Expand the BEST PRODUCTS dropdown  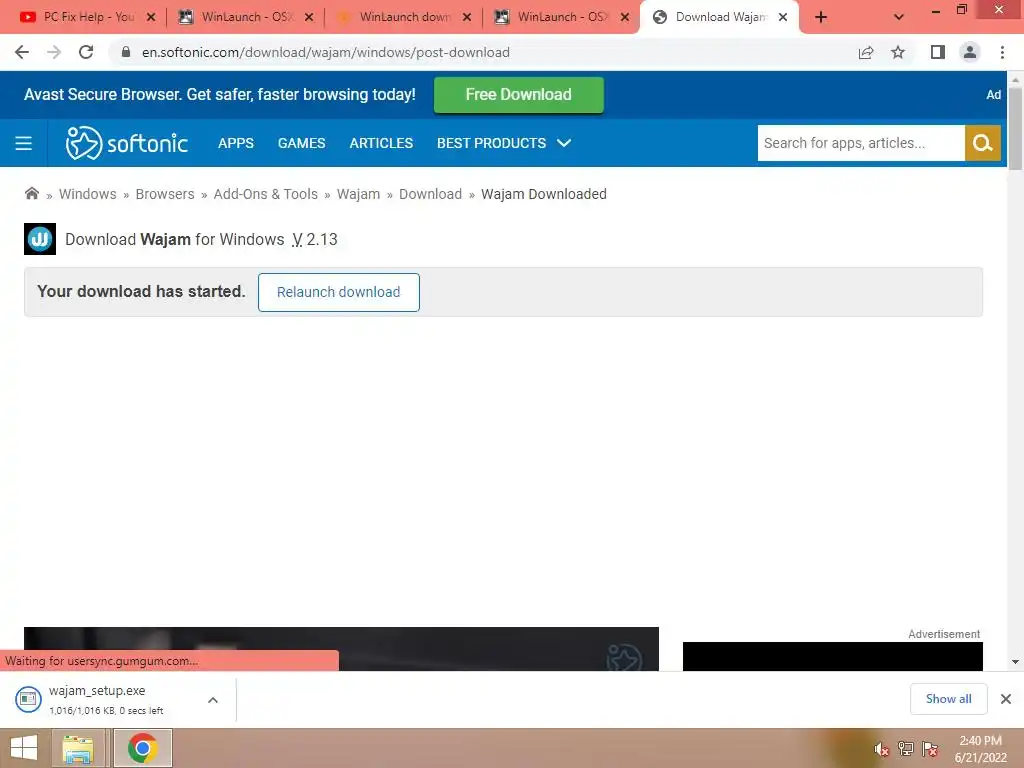tap(504, 143)
